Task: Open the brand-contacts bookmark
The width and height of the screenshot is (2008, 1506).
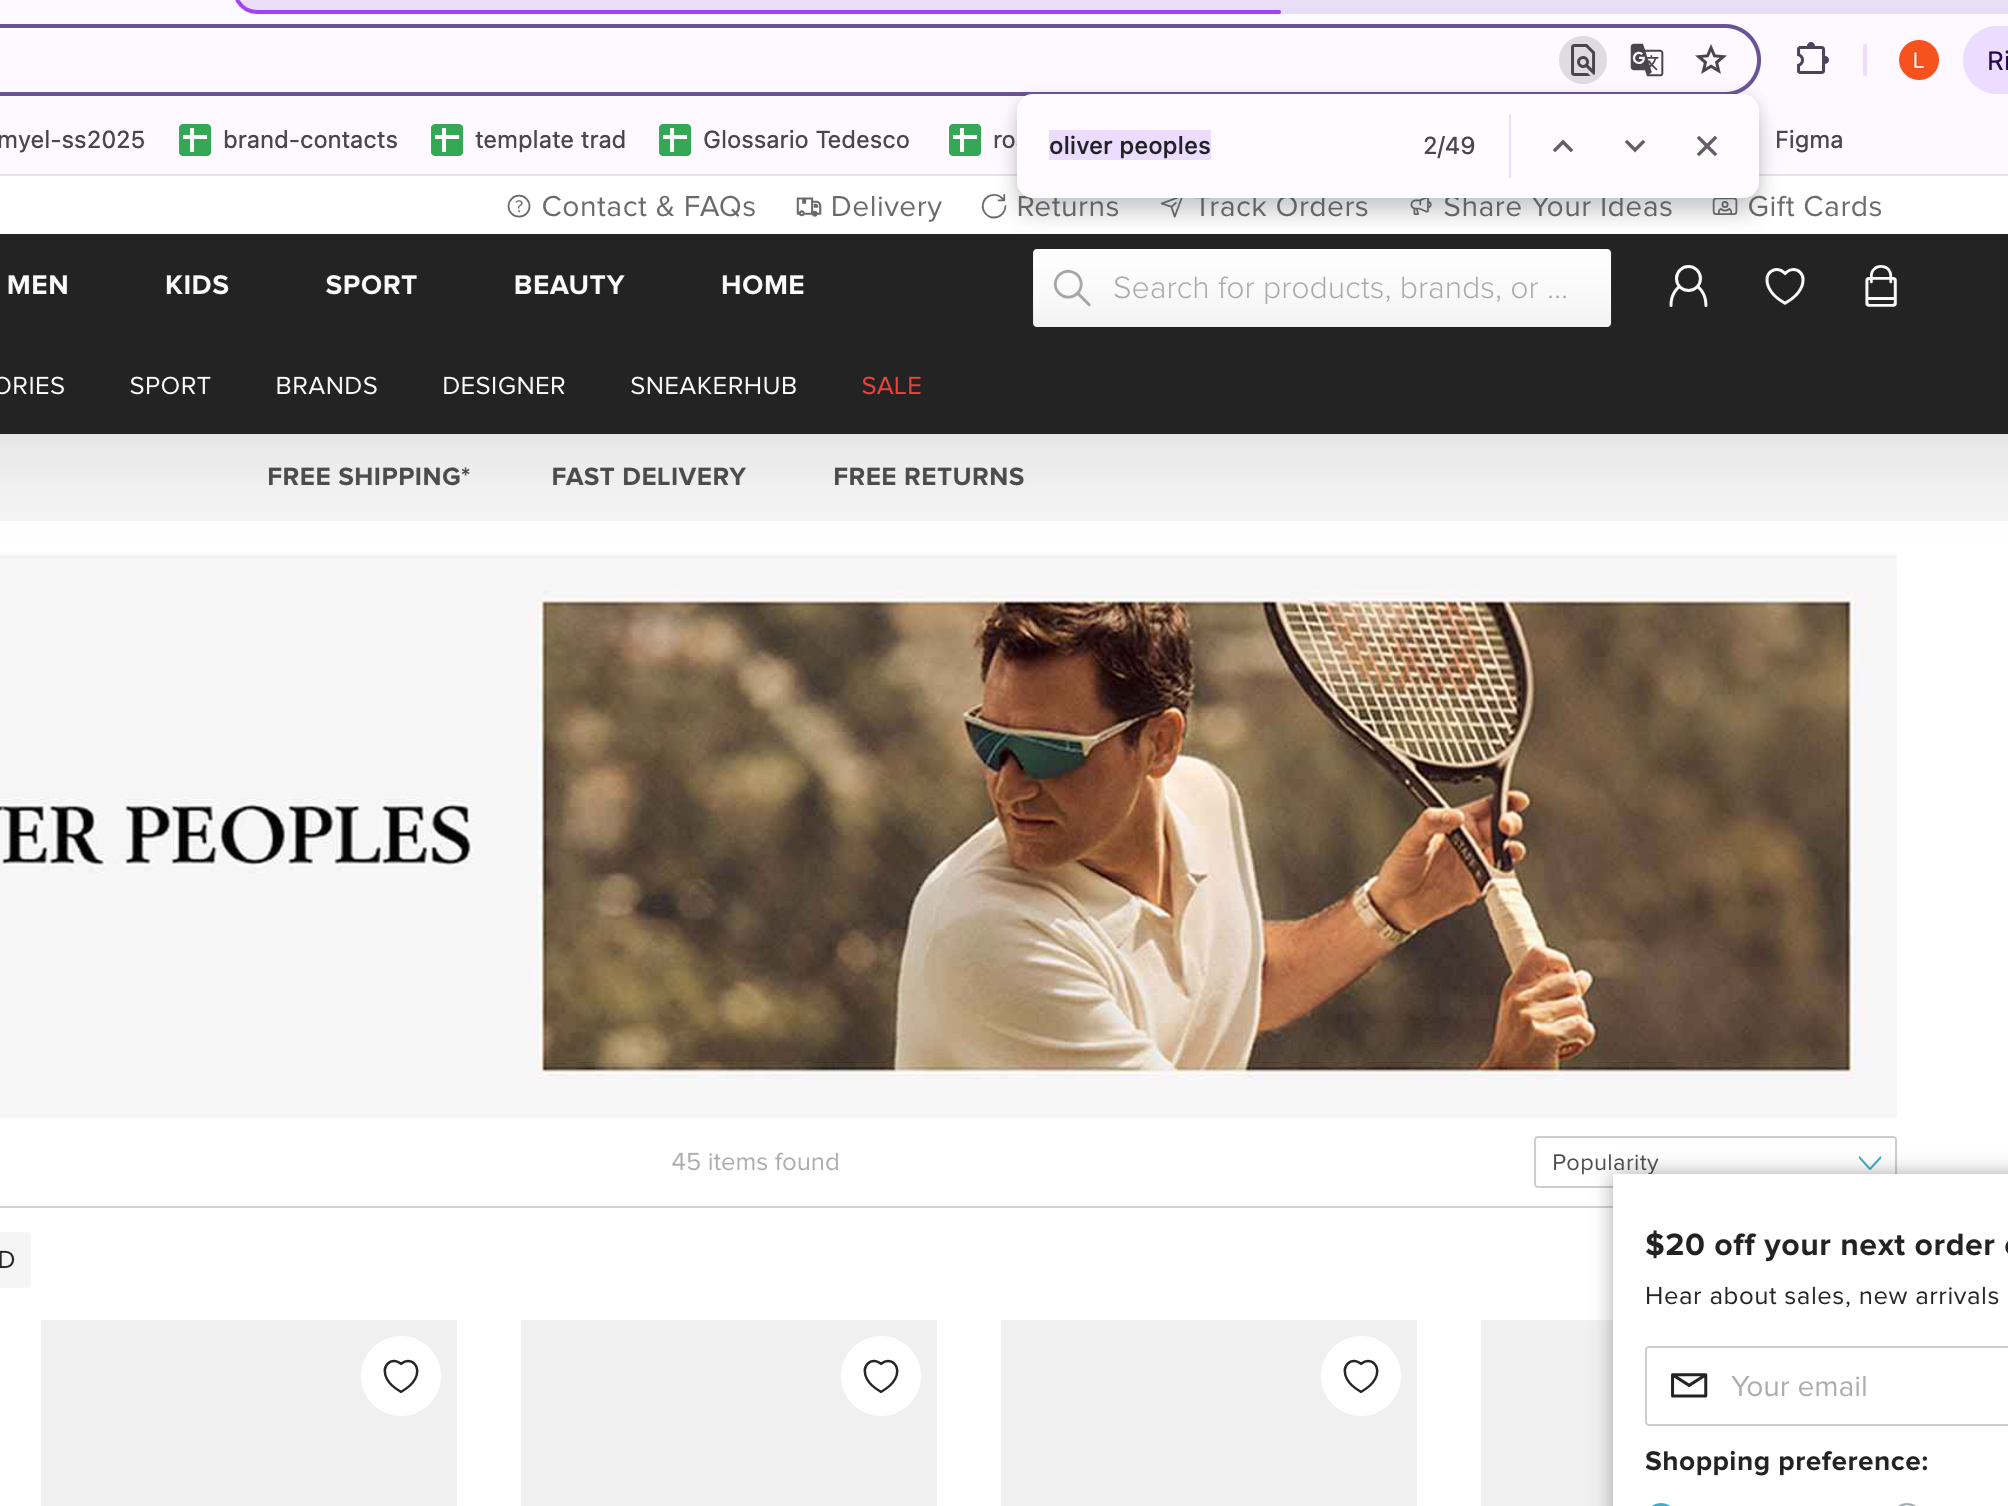Action: (289, 140)
